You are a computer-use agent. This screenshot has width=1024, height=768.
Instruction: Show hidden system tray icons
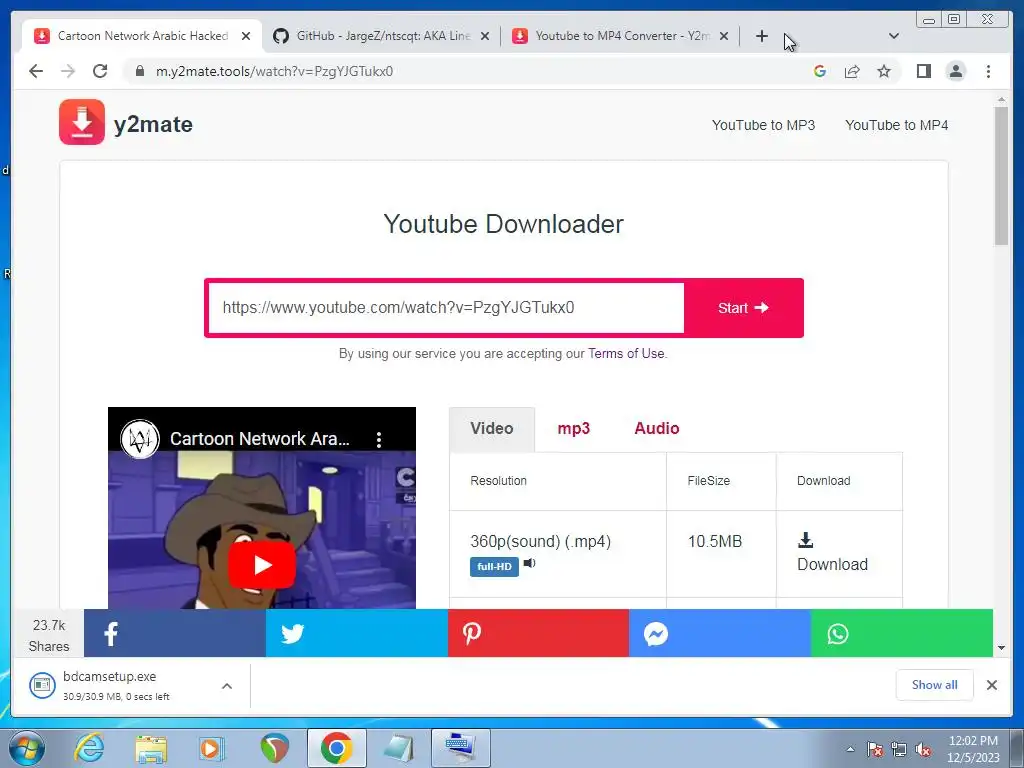tap(850, 750)
